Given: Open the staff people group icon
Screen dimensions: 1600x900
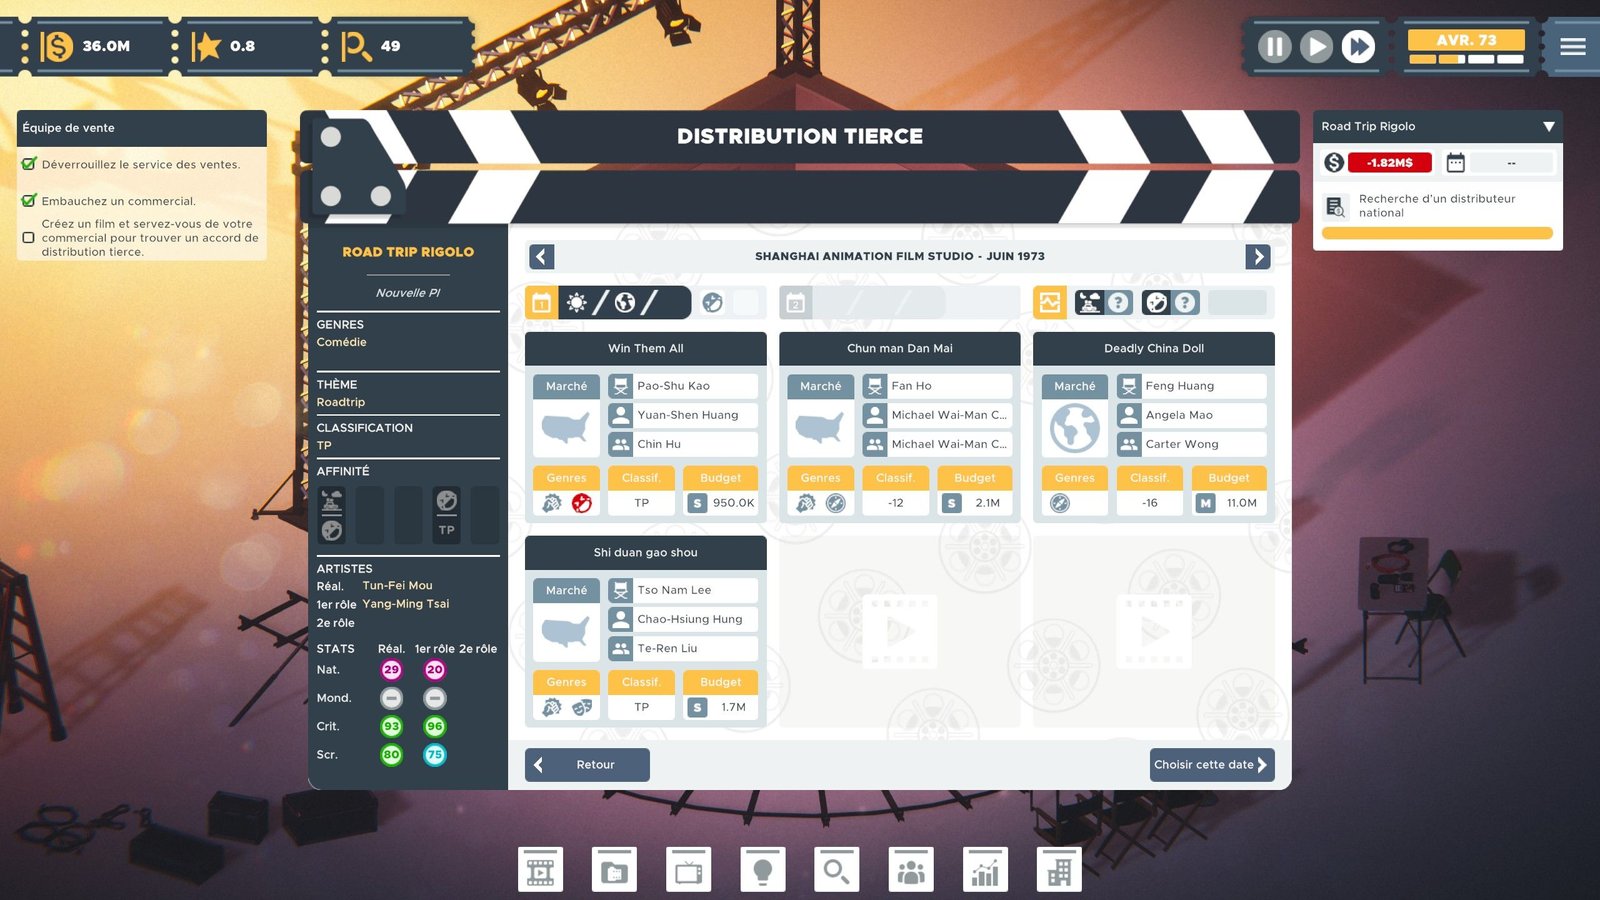Looking at the screenshot, I should pyautogui.click(x=910, y=870).
